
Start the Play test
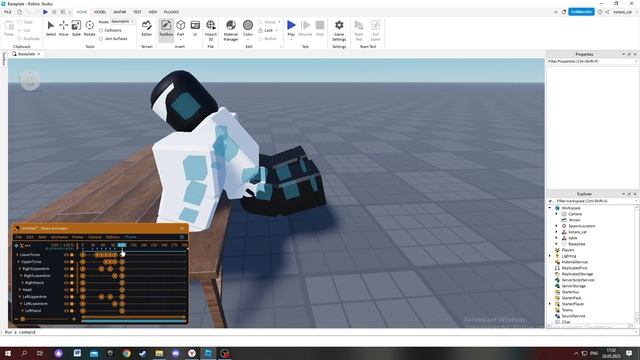click(291, 29)
